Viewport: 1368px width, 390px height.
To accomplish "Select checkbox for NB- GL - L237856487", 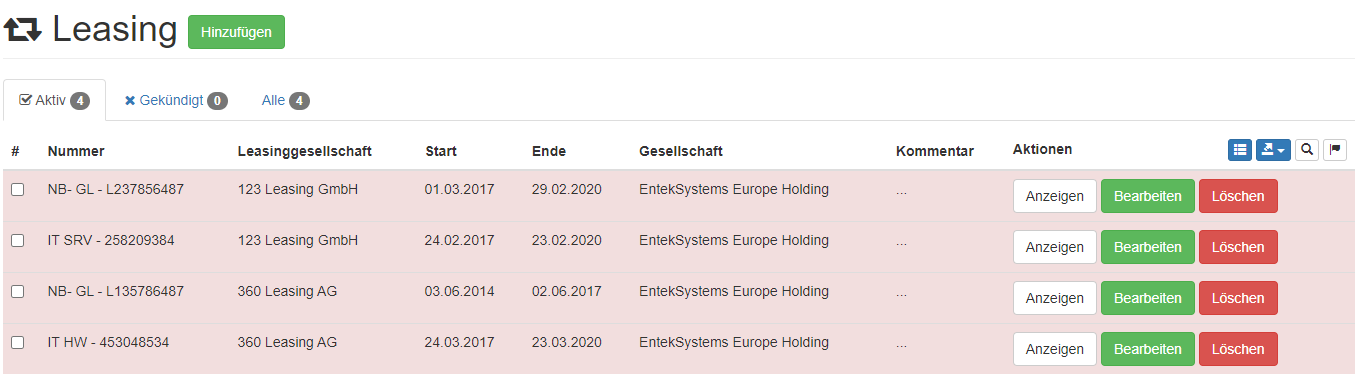I will coord(18,190).
